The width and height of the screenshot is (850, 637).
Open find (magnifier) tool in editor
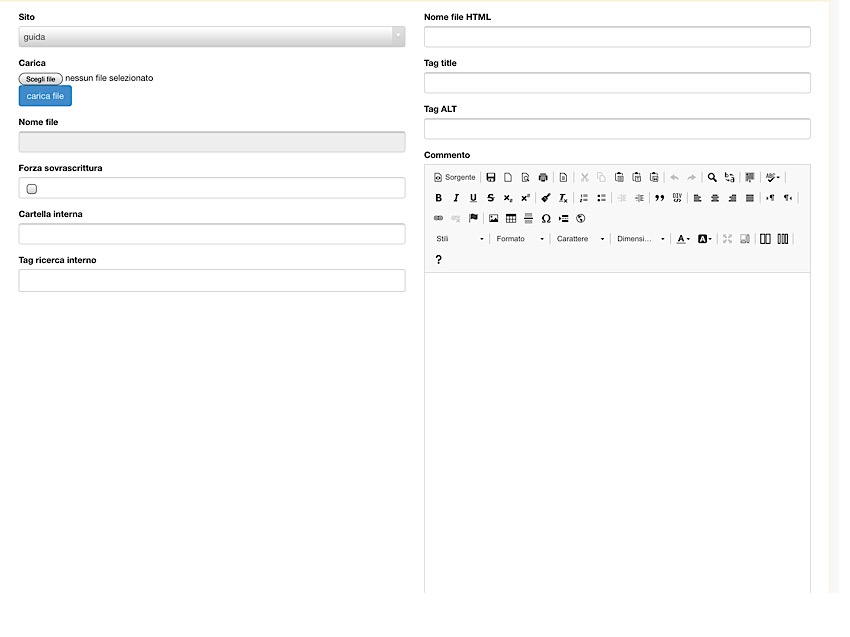[712, 177]
